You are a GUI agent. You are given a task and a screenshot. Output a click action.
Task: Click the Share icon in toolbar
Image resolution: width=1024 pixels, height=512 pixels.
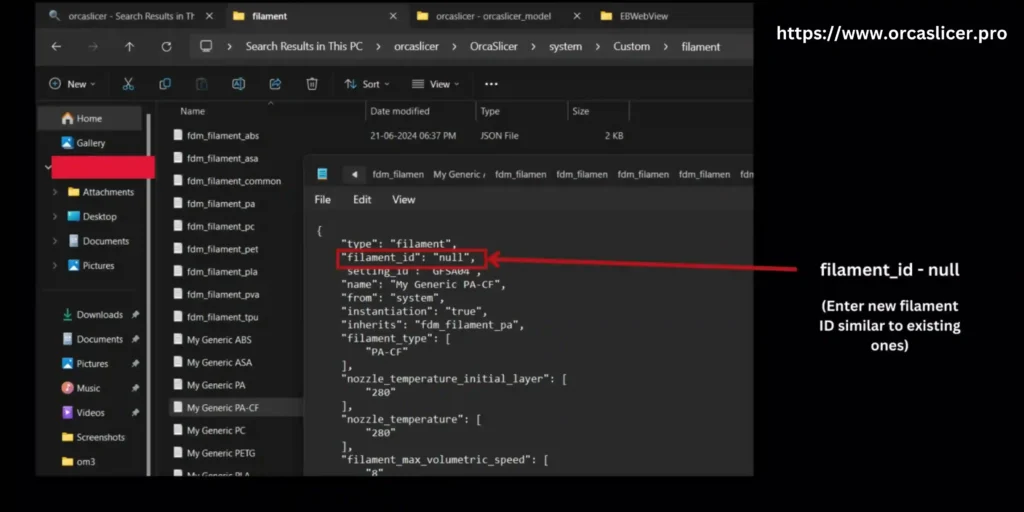(275, 84)
